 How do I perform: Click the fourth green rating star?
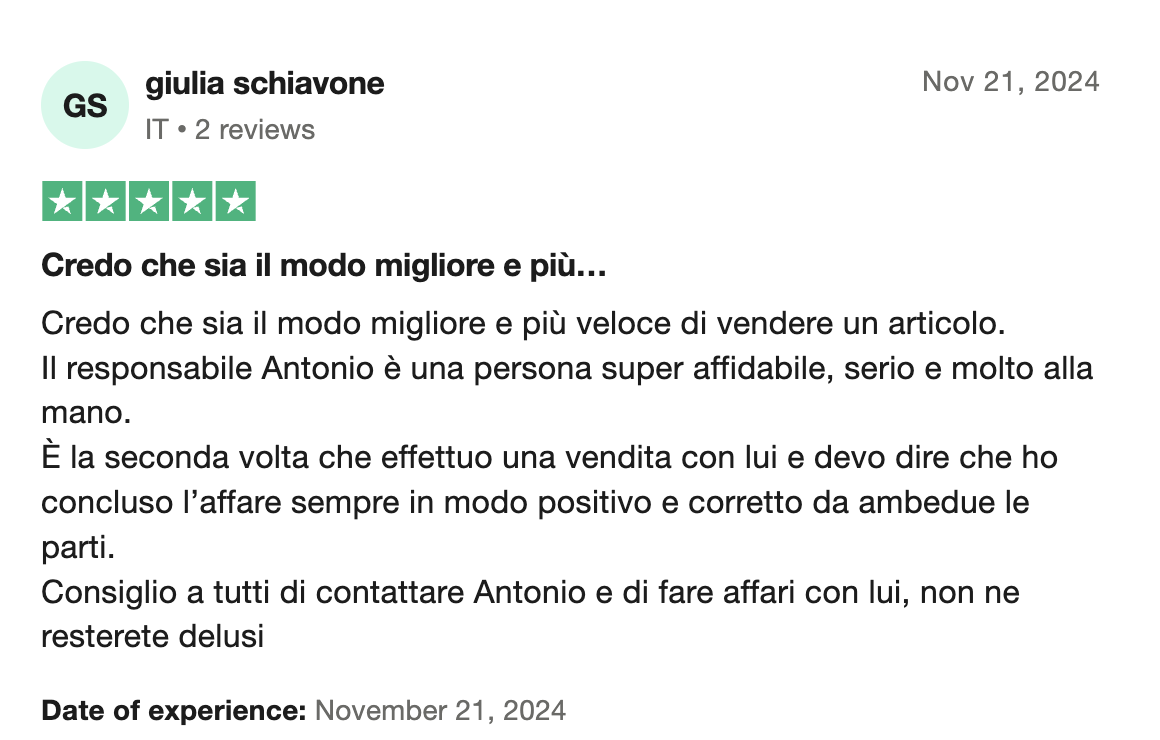192,202
